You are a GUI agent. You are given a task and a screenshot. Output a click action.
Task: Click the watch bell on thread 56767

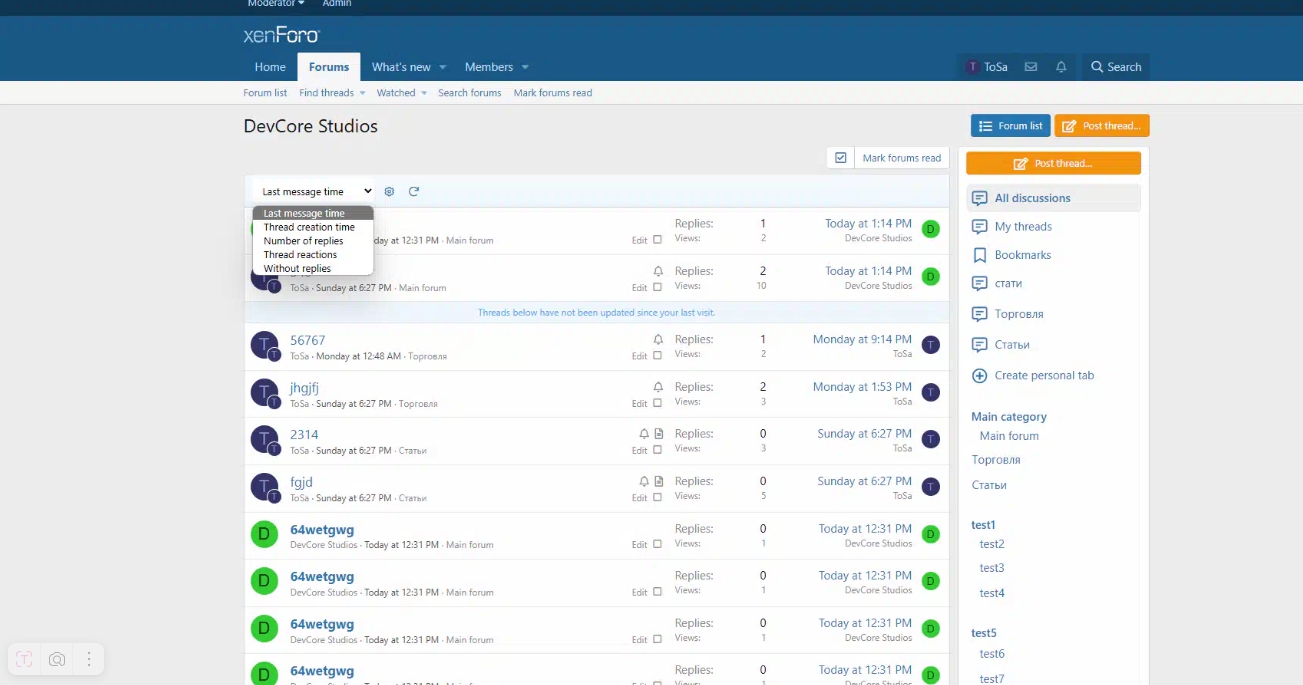658,340
